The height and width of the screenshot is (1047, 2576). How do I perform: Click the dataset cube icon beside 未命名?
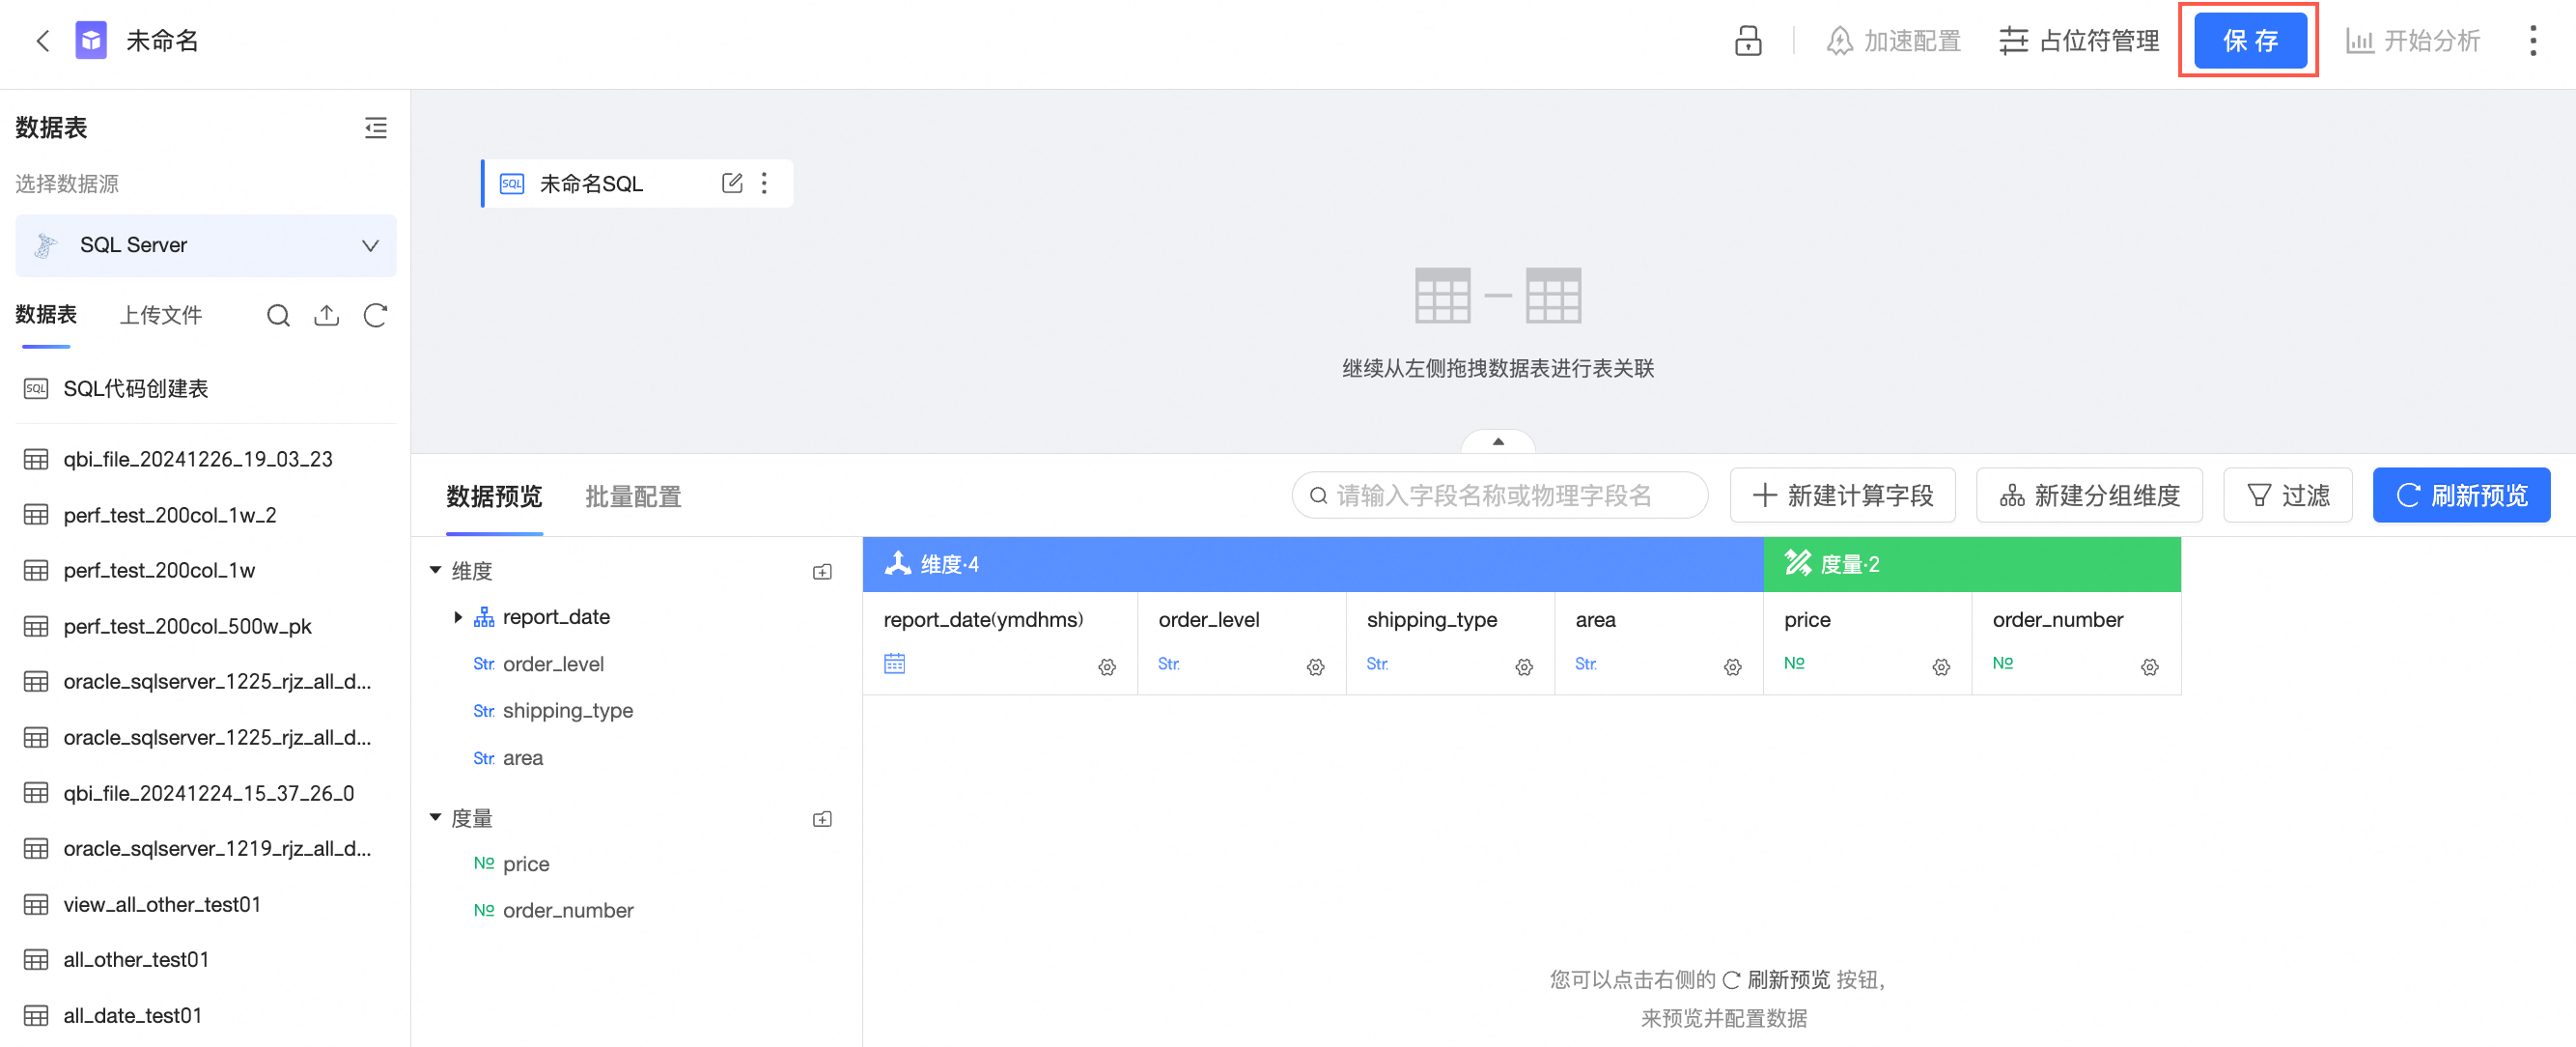pyautogui.click(x=91, y=41)
